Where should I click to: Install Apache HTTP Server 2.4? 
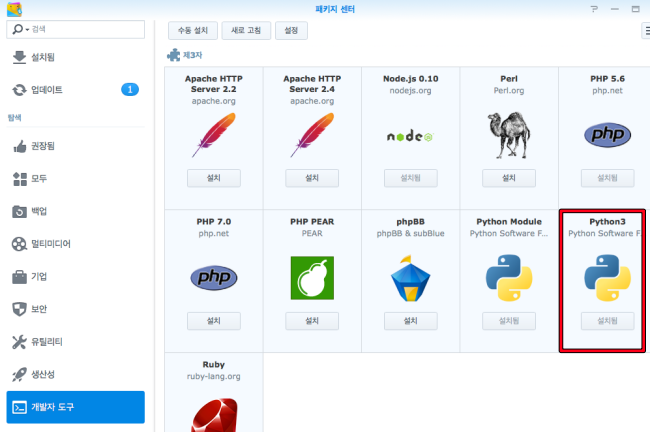(x=312, y=178)
